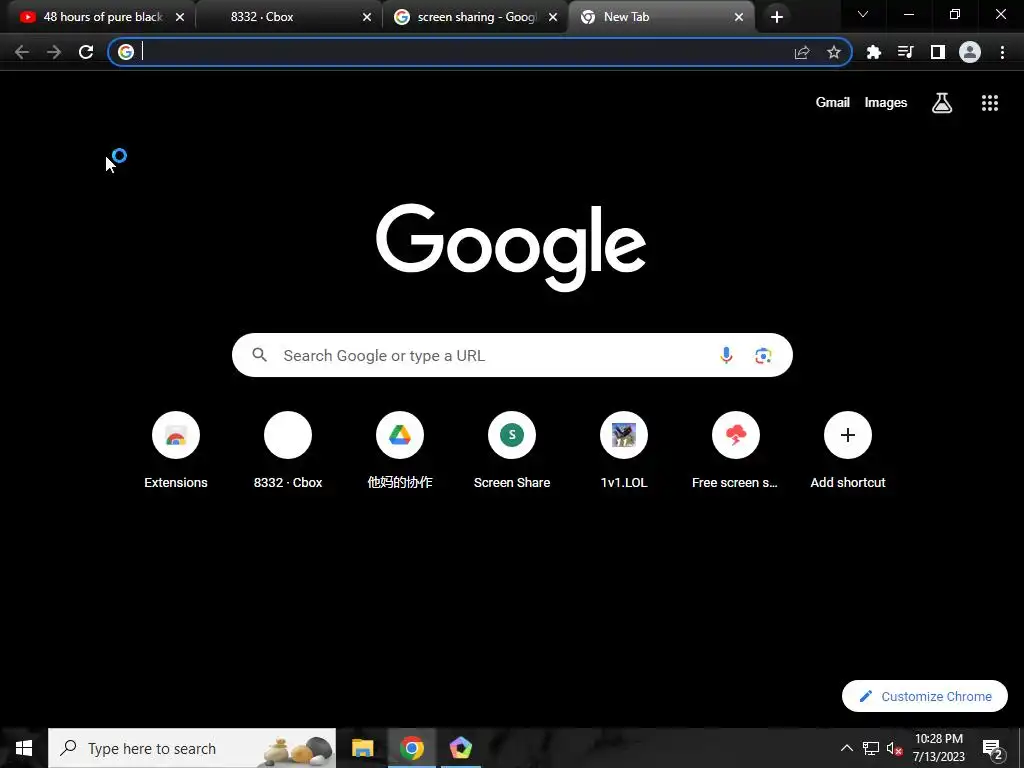Click the taskbar Type here to search box

192,748
